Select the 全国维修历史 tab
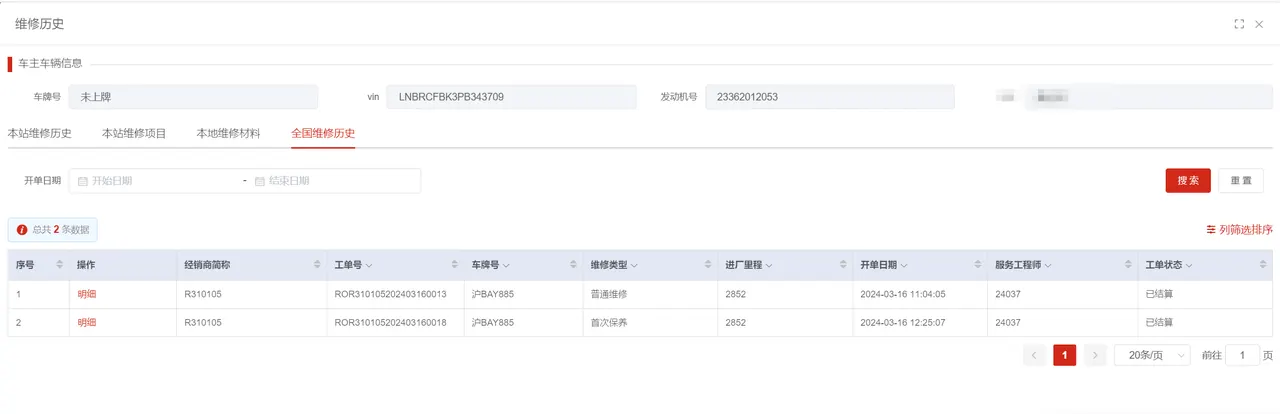 coord(323,133)
